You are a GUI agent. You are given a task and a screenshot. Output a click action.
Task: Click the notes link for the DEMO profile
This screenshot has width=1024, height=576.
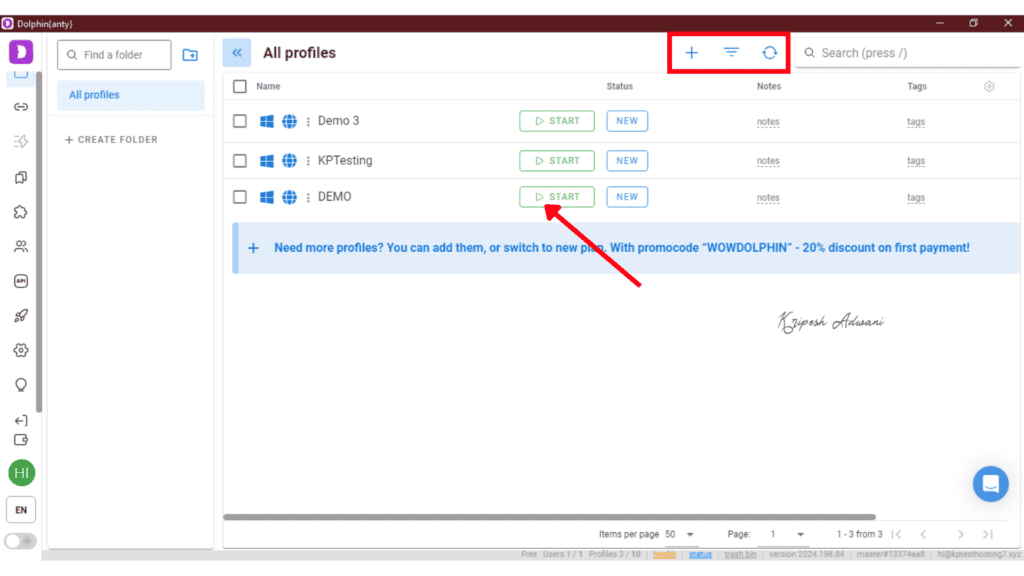click(x=768, y=197)
